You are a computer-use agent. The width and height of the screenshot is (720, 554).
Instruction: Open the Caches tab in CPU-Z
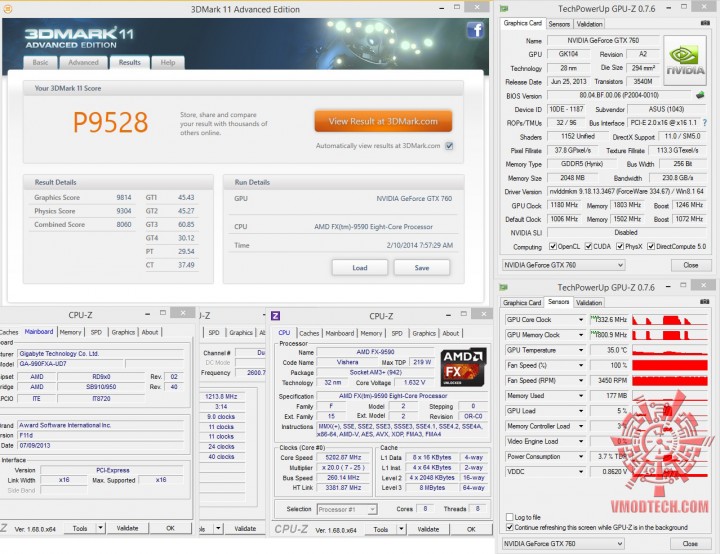coord(309,333)
